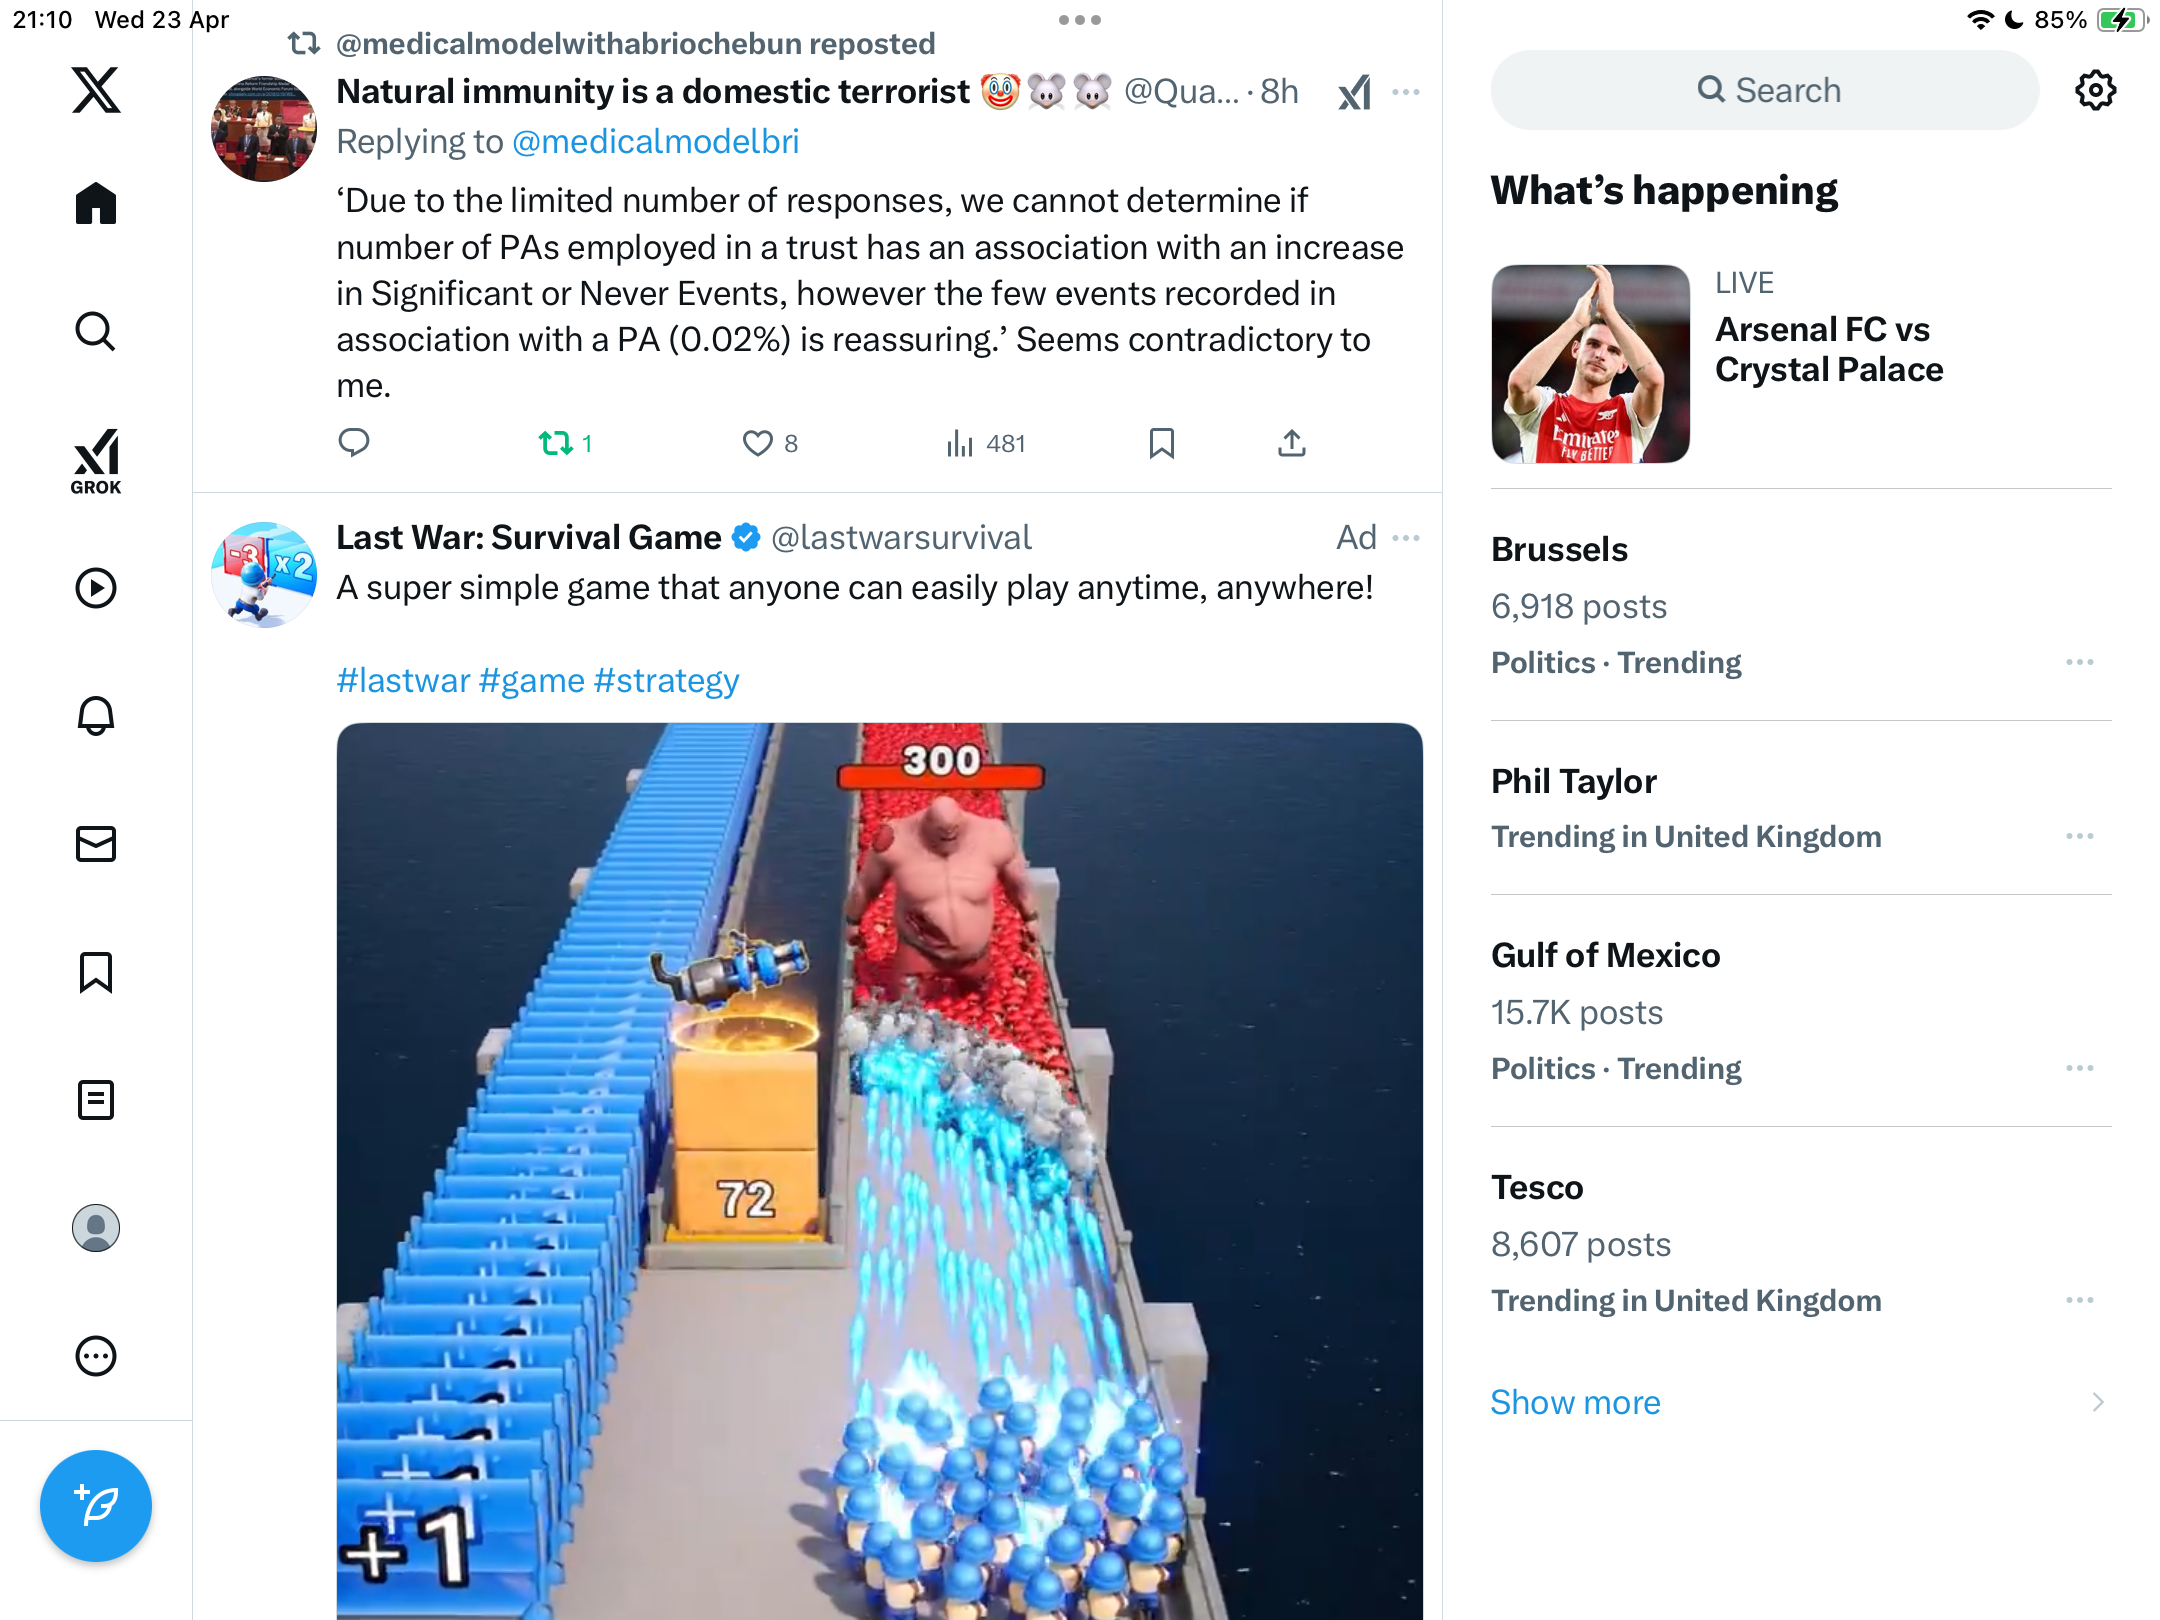Open more options for Brussels trend
2160x1620 pixels.
2079,662
